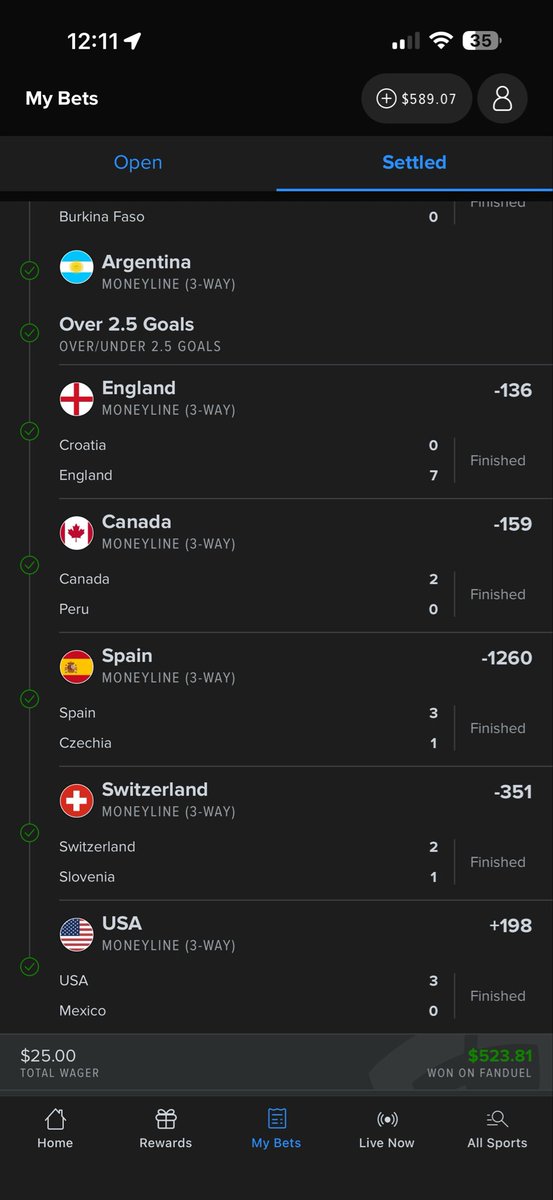Switch to the Open bets tab

(138, 163)
